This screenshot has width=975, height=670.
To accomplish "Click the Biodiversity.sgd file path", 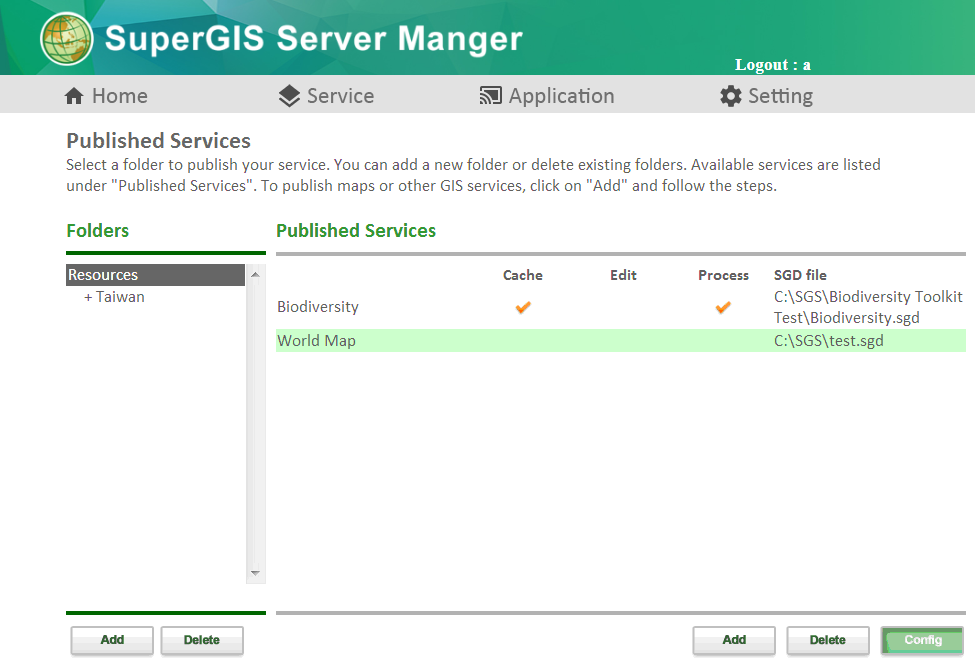I will coord(868,307).
